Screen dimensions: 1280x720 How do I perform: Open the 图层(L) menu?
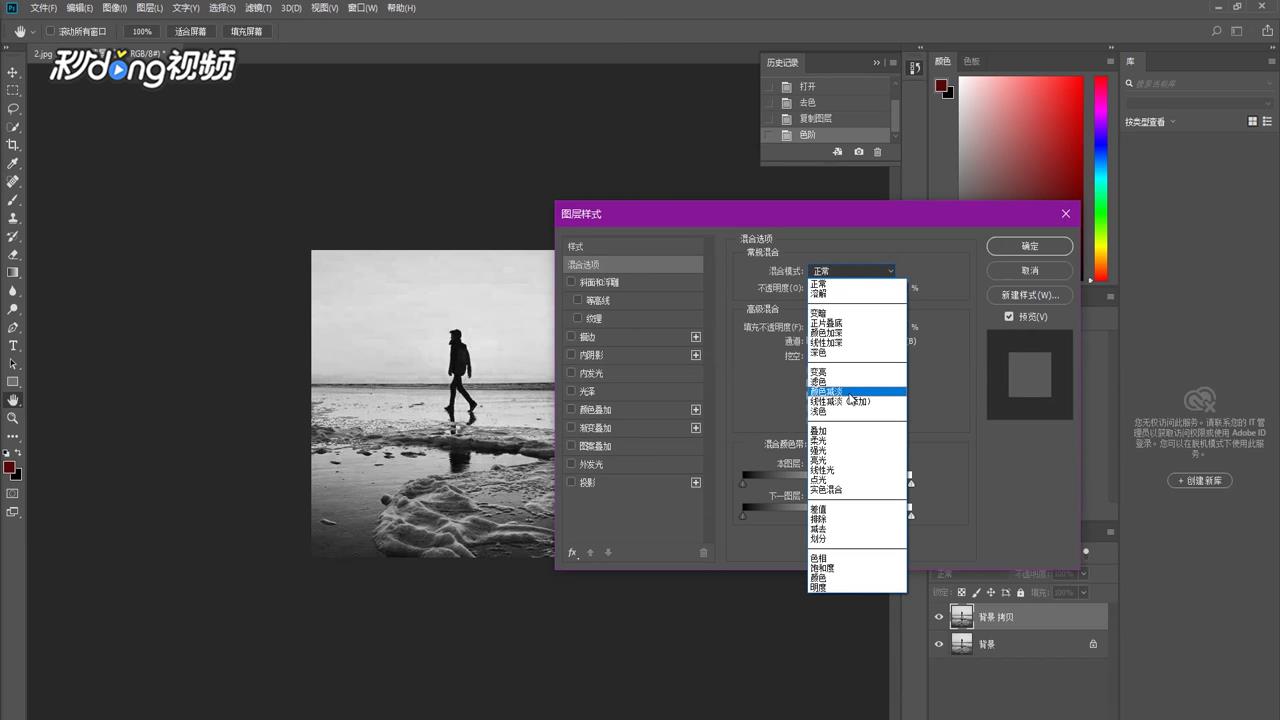150,8
